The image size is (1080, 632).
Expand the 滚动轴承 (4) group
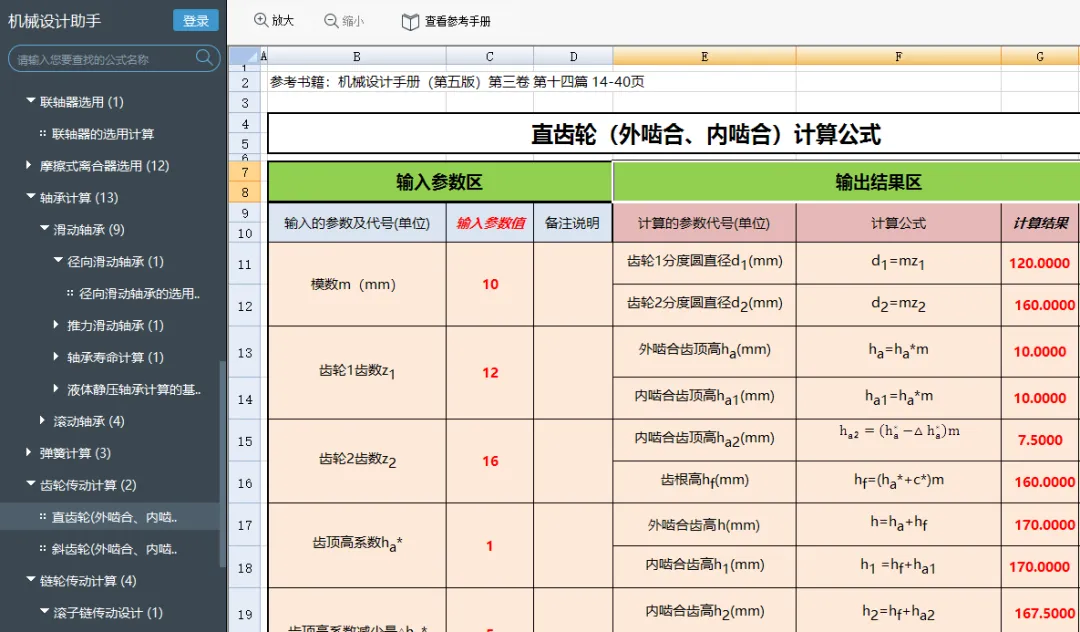pyautogui.click(x=43, y=421)
